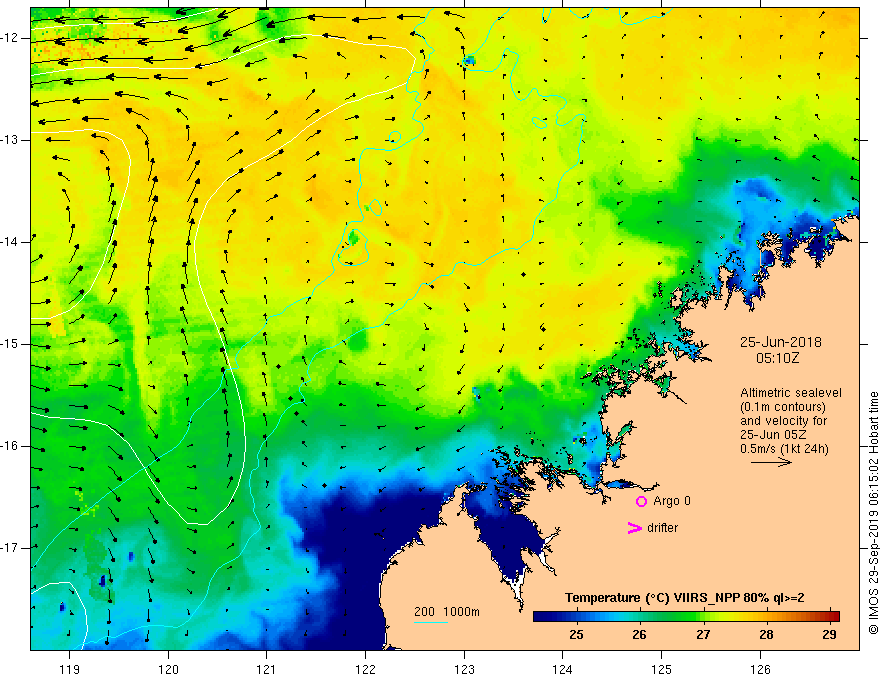
Task: Select the '25-Jun-2018' date text
Action: [780, 342]
